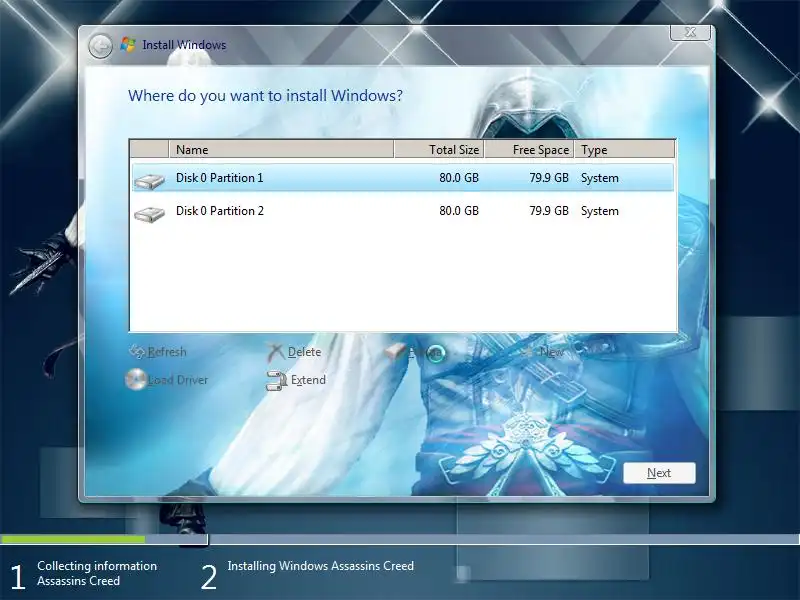Image resolution: width=800 pixels, height=600 pixels.
Task: Click the New partition star icon
Action: 527,352
